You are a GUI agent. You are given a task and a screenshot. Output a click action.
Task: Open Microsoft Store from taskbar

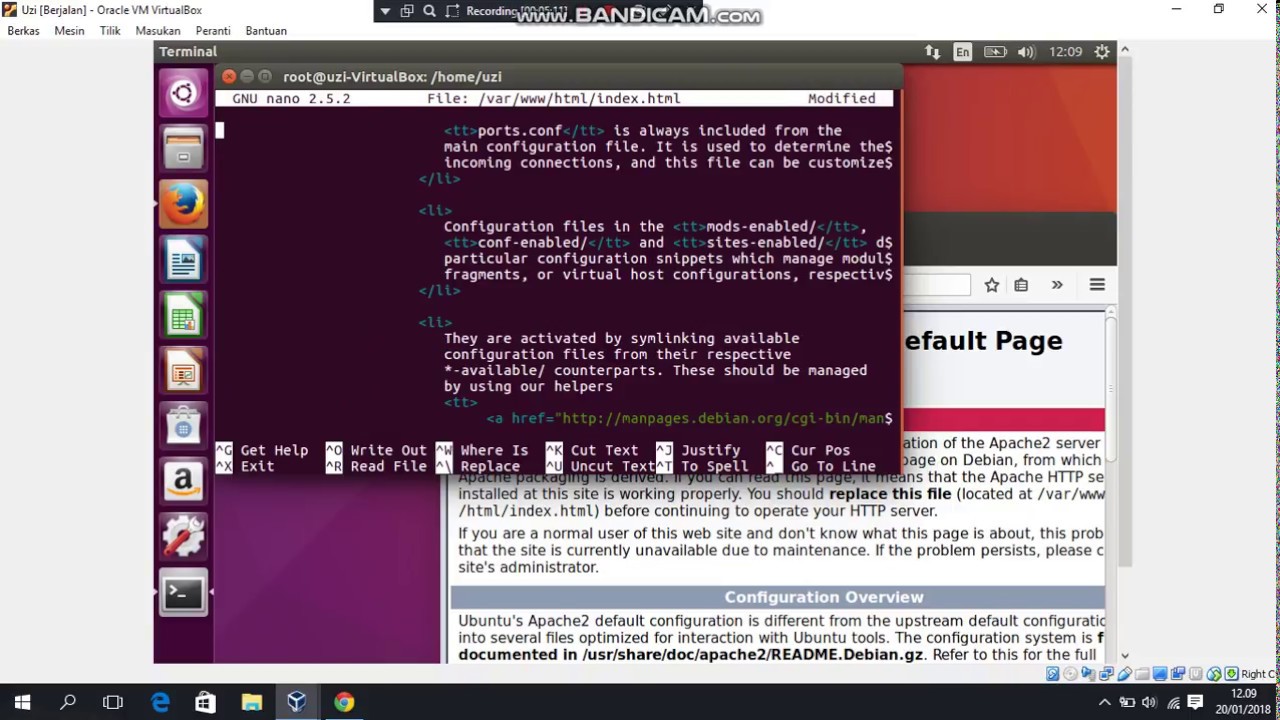point(205,702)
